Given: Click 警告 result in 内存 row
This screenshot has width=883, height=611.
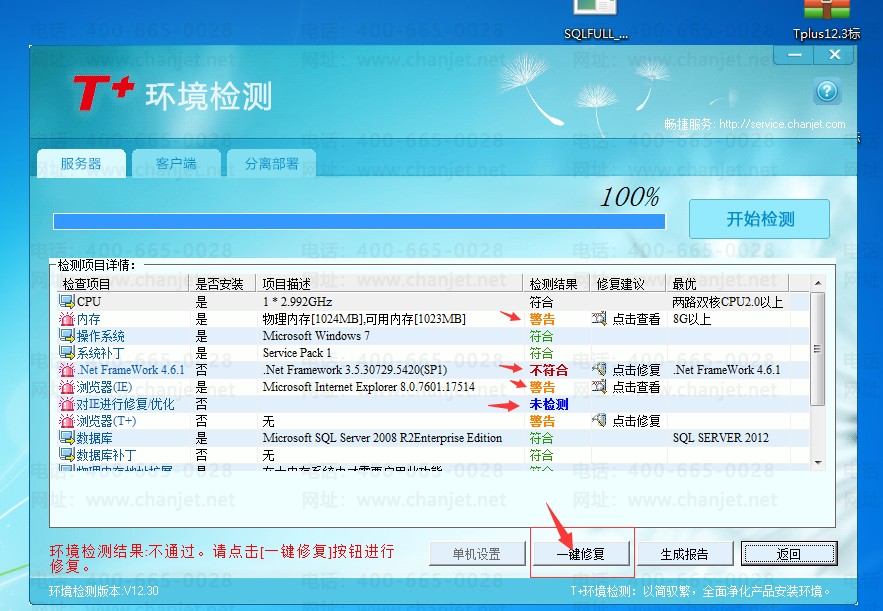Looking at the screenshot, I should pyautogui.click(x=542, y=319).
